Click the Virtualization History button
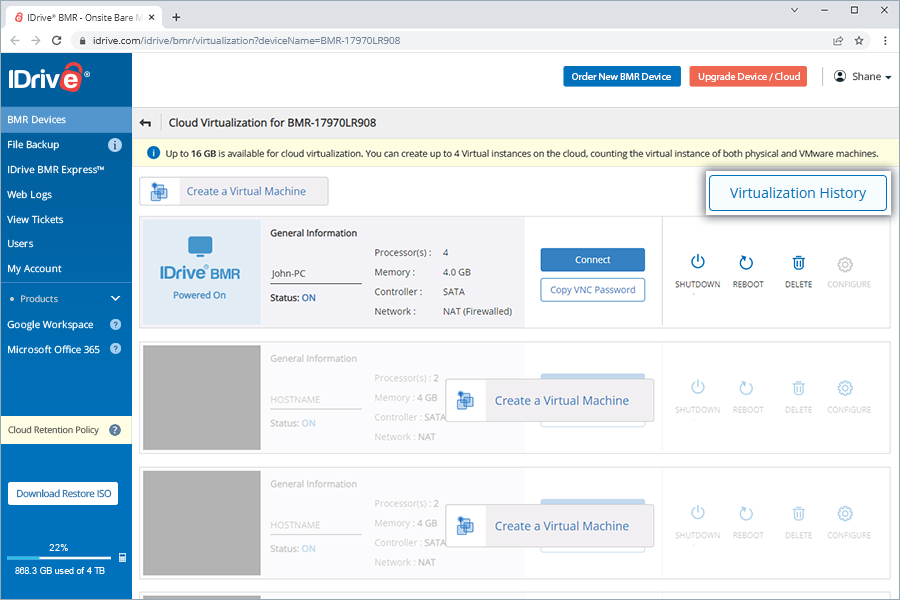The width and height of the screenshot is (900, 600). (x=797, y=193)
